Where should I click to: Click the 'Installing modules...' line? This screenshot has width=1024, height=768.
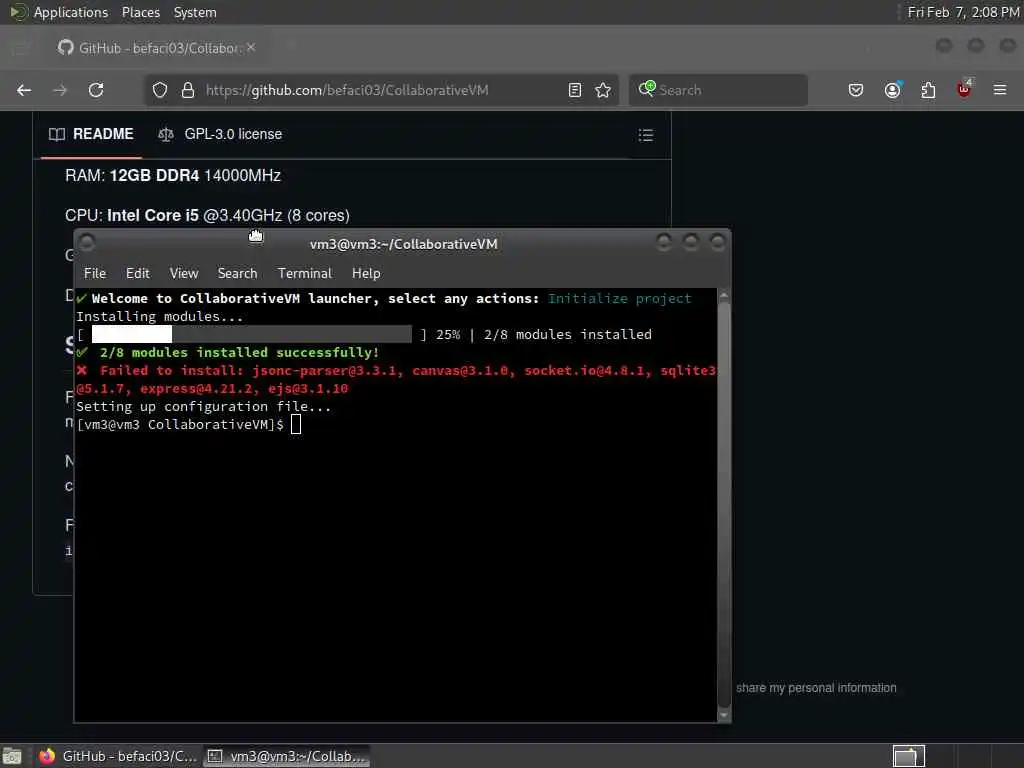point(159,316)
